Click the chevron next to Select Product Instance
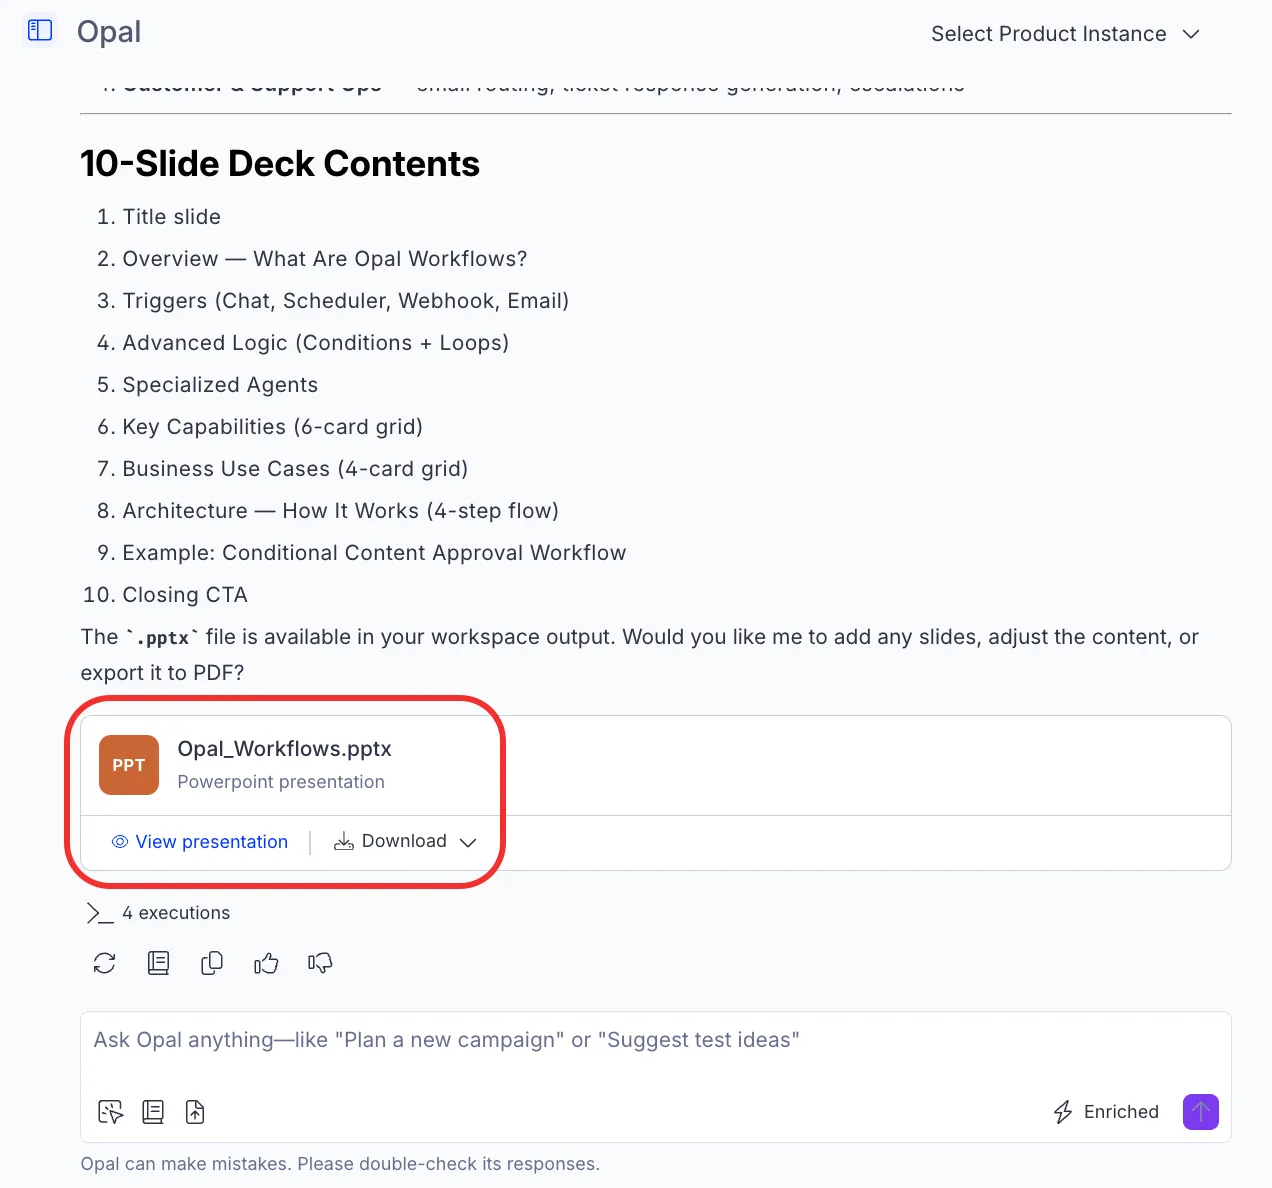This screenshot has height=1188, width=1272. tap(1191, 34)
